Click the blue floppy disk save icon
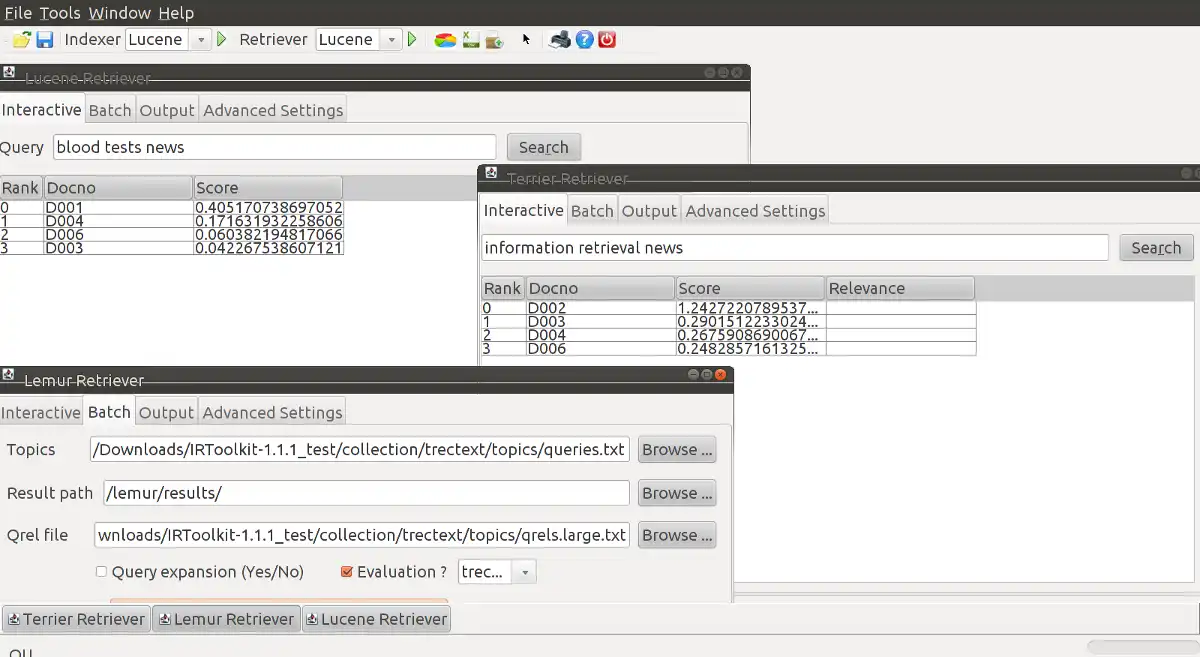 pyautogui.click(x=45, y=40)
